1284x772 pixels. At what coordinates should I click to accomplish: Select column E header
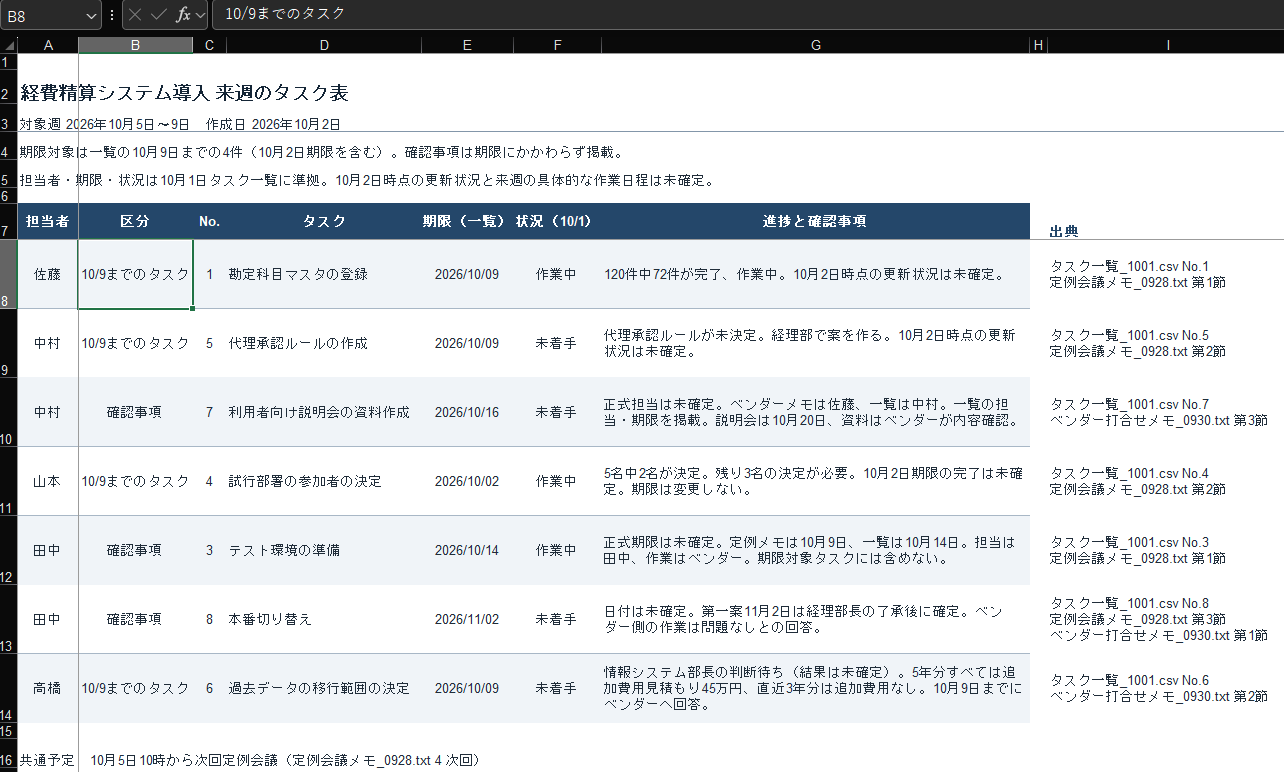[467, 45]
